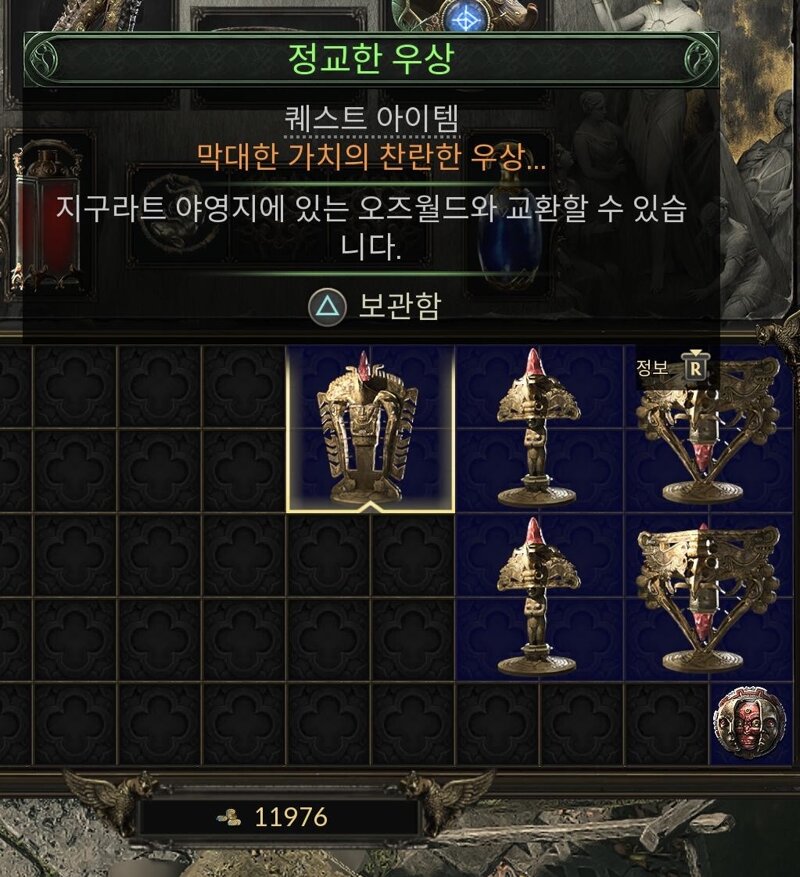Select the highlighted ornate idol item

(370, 429)
